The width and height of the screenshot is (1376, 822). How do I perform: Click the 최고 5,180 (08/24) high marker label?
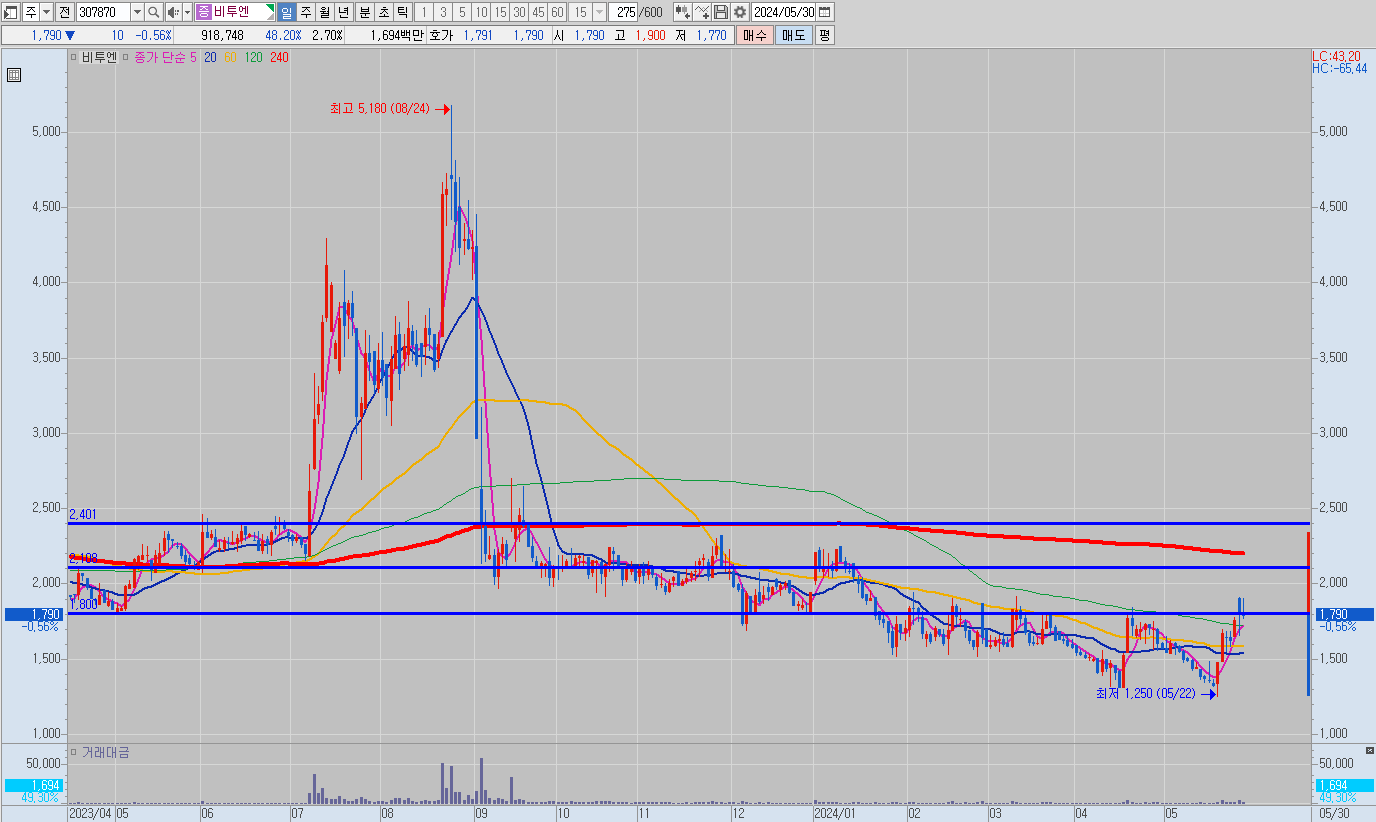coord(379,108)
